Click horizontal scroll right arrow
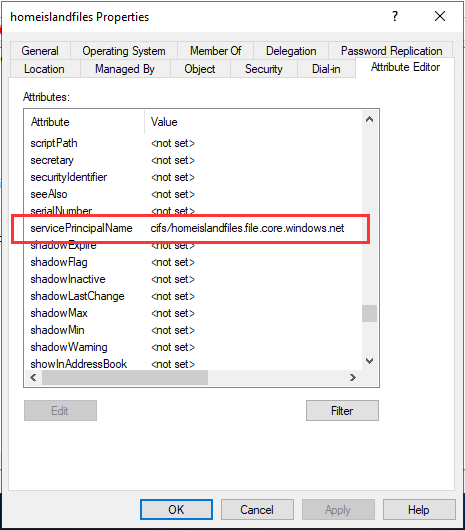Screen dimensions: 465x530 click(352, 377)
